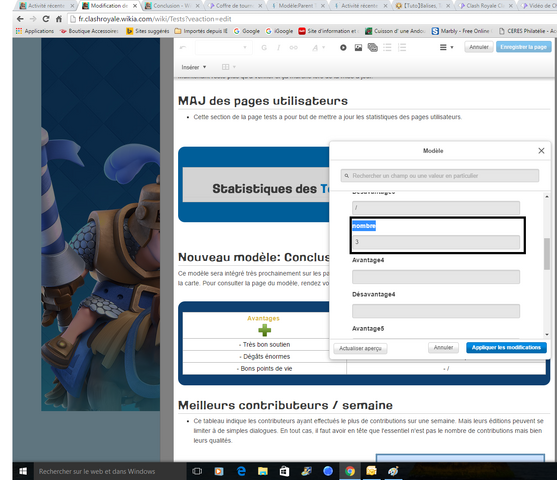Create a bulleted list
Screen dimensions: 557x480
(x=387, y=47)
